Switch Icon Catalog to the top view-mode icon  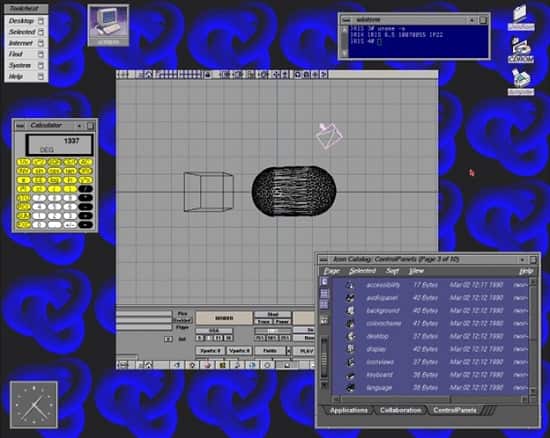click(324, 282)
